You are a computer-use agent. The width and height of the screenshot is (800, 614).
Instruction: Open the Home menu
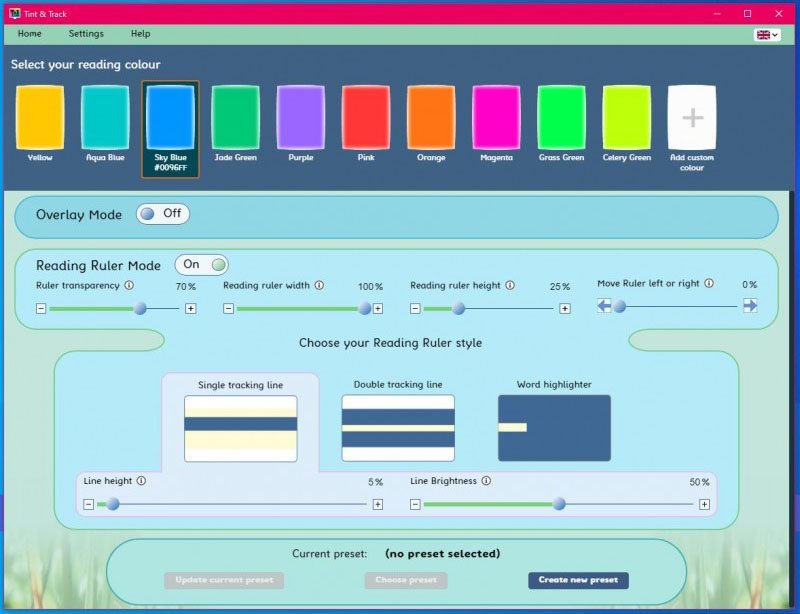(30, 34)
